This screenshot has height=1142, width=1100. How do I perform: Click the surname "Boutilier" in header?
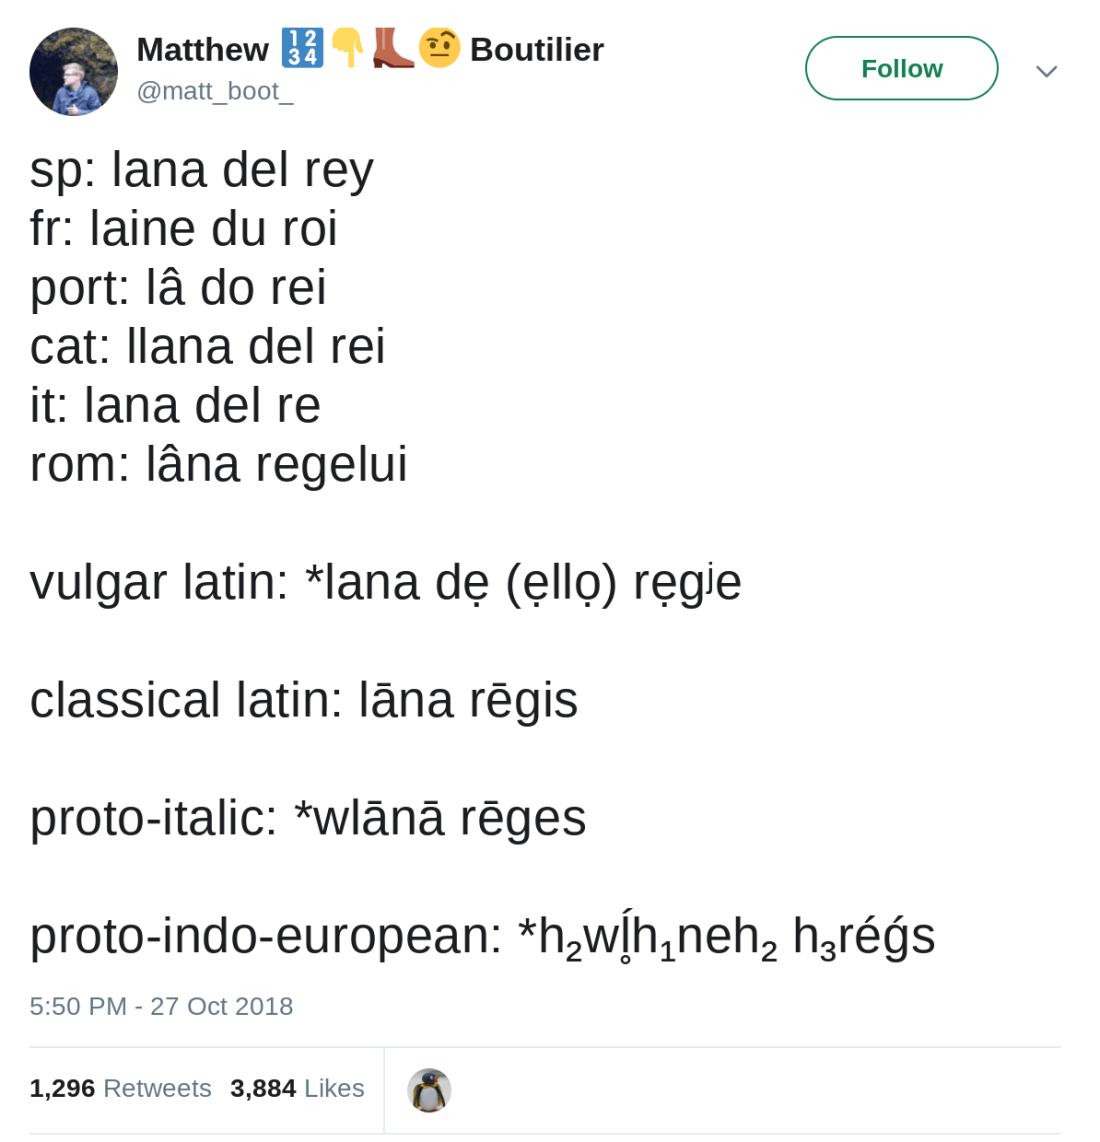coord(536,49)
